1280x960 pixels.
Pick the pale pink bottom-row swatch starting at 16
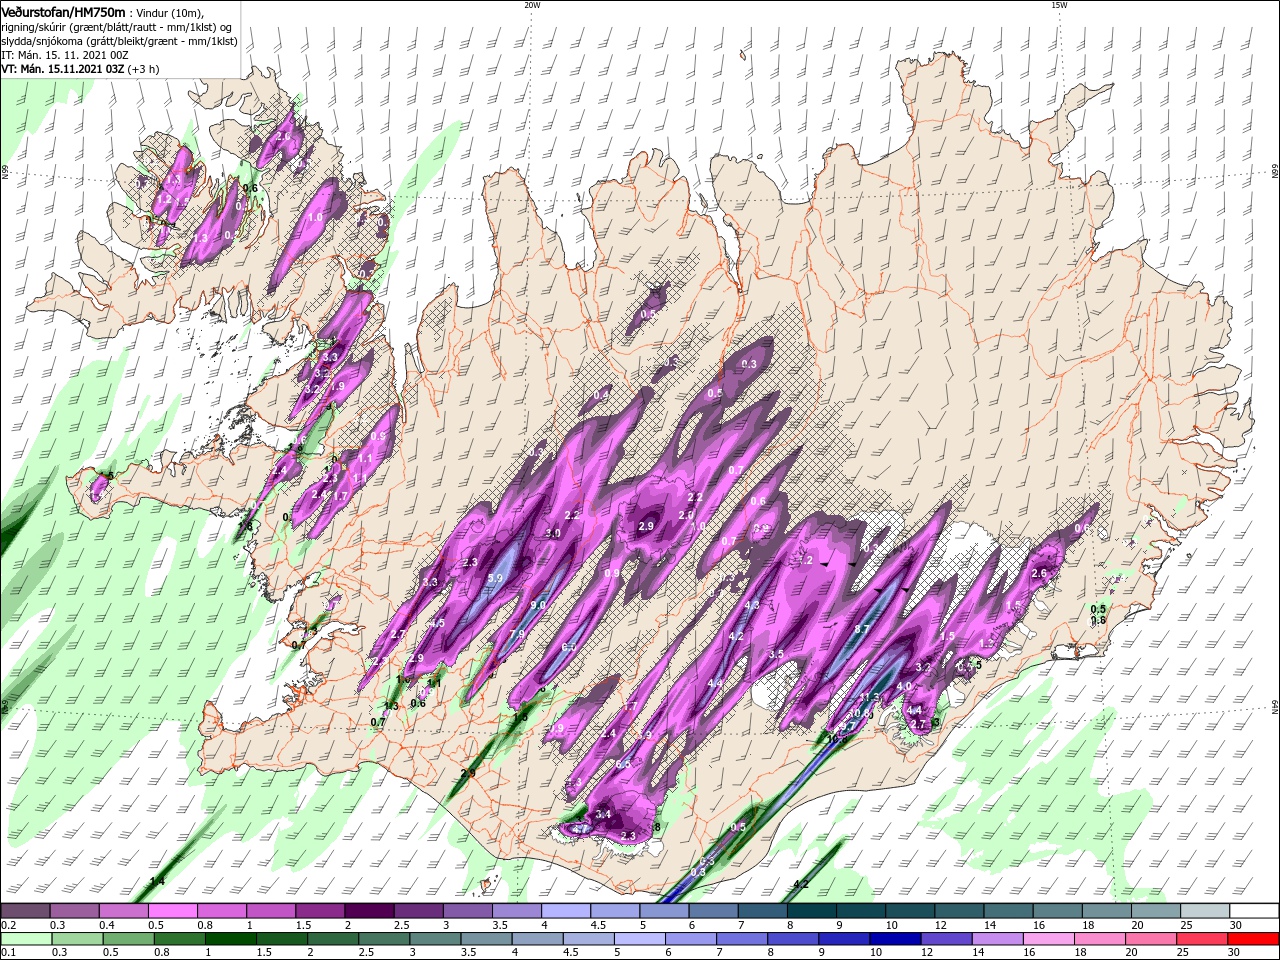pyautogui.click(x=1047, y=938)
